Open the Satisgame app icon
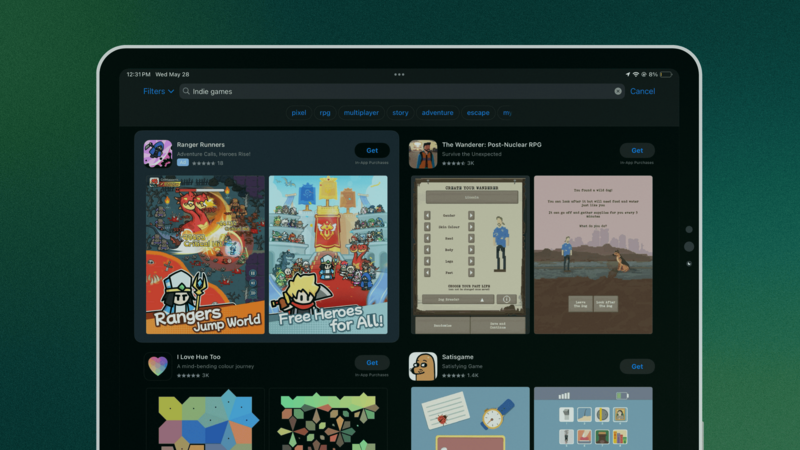Screen dimensions: 800x450 (423, 366)
